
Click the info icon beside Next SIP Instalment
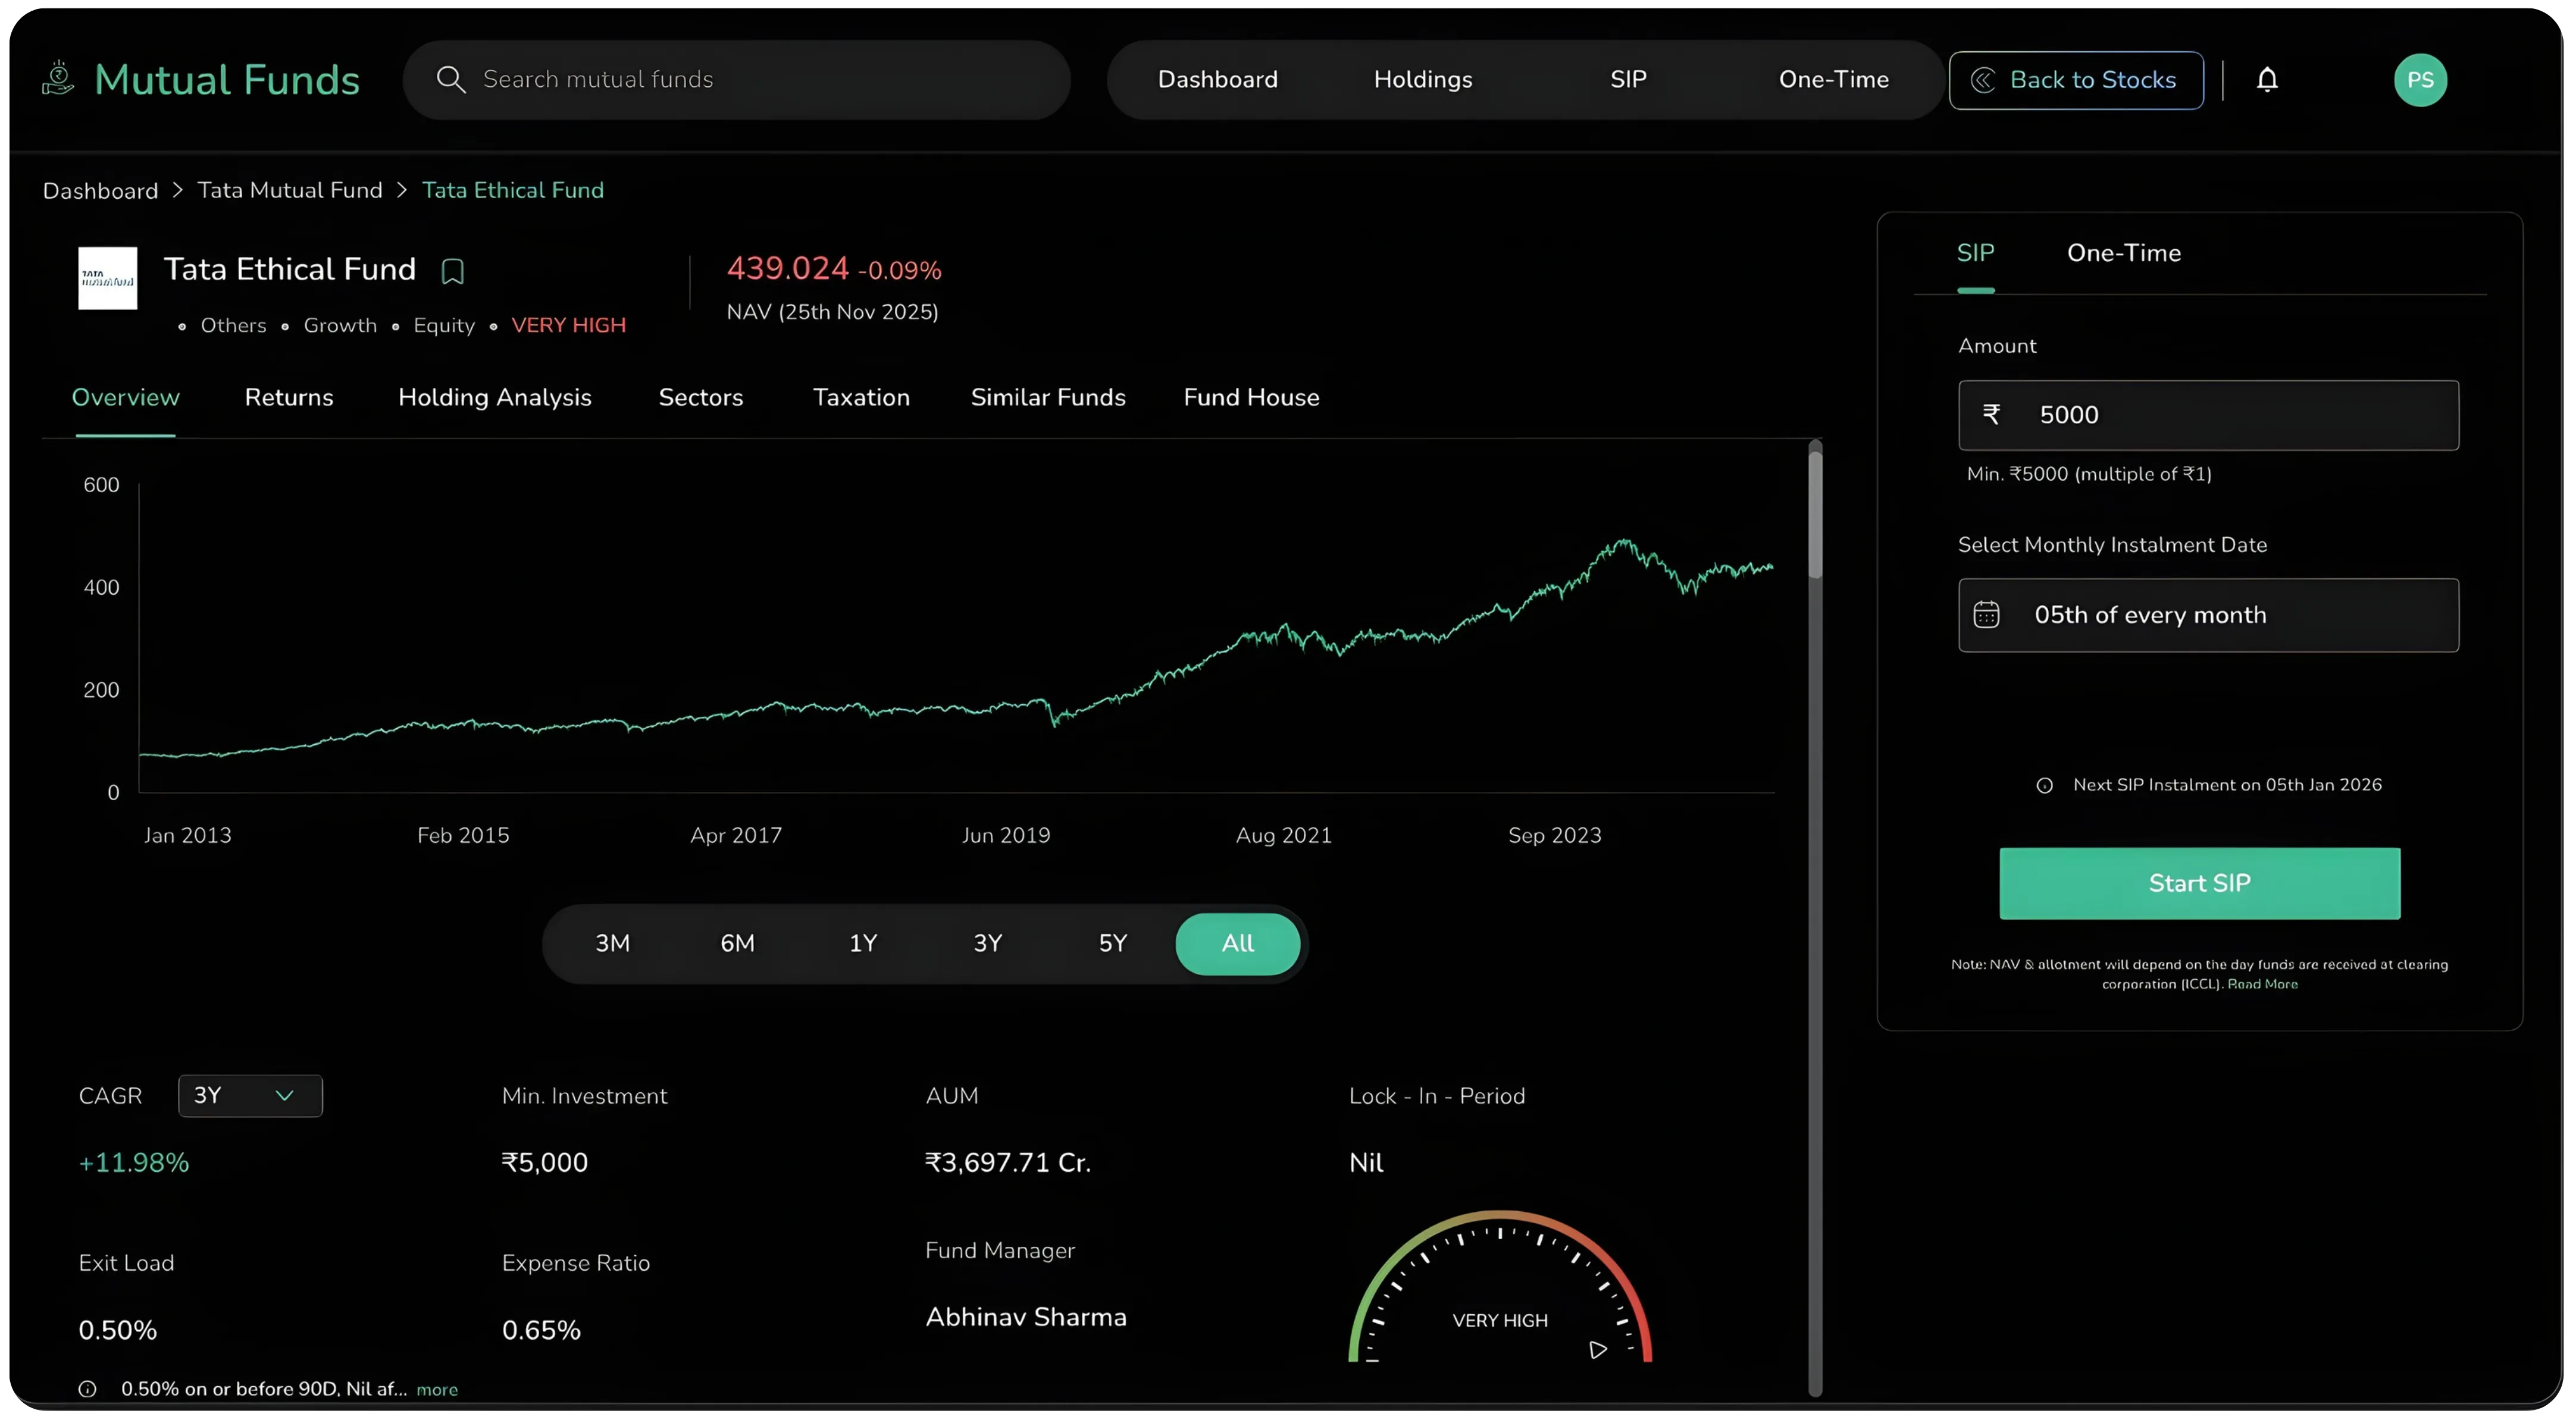click(x=2044, y=786)
